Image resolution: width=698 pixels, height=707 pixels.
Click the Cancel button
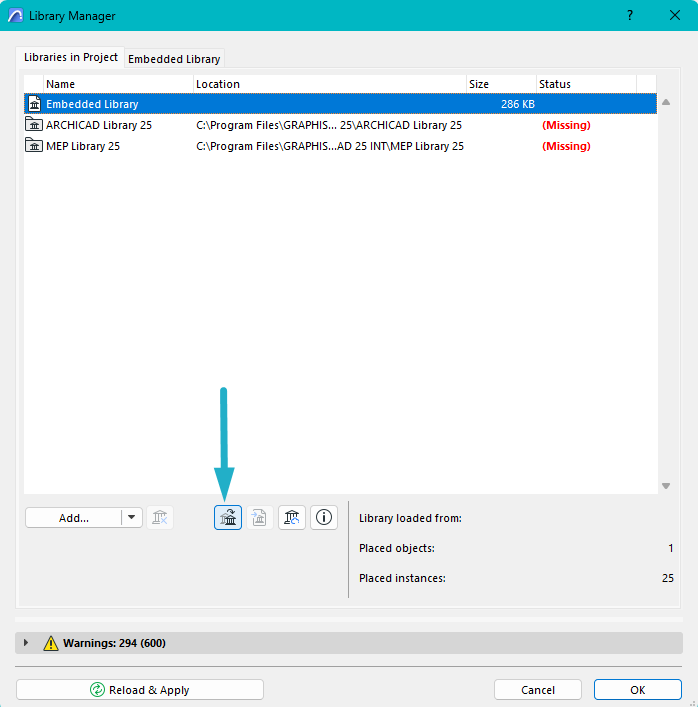[538, 690]
